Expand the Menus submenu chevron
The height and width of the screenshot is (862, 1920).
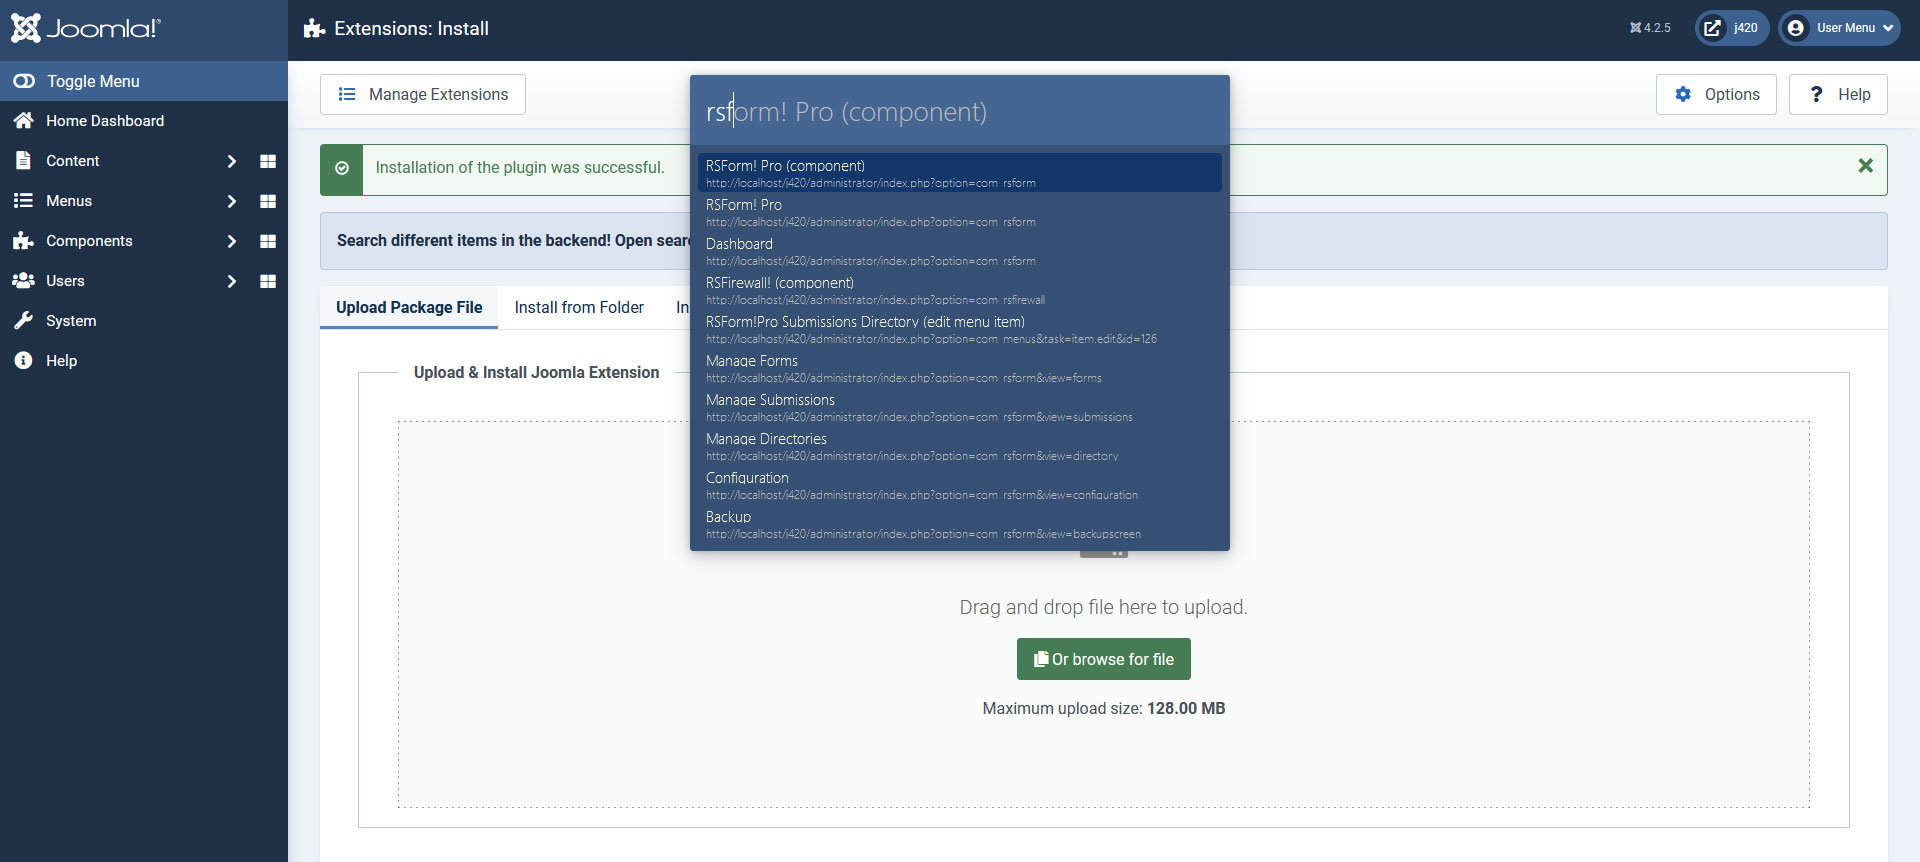click(232, 201)
